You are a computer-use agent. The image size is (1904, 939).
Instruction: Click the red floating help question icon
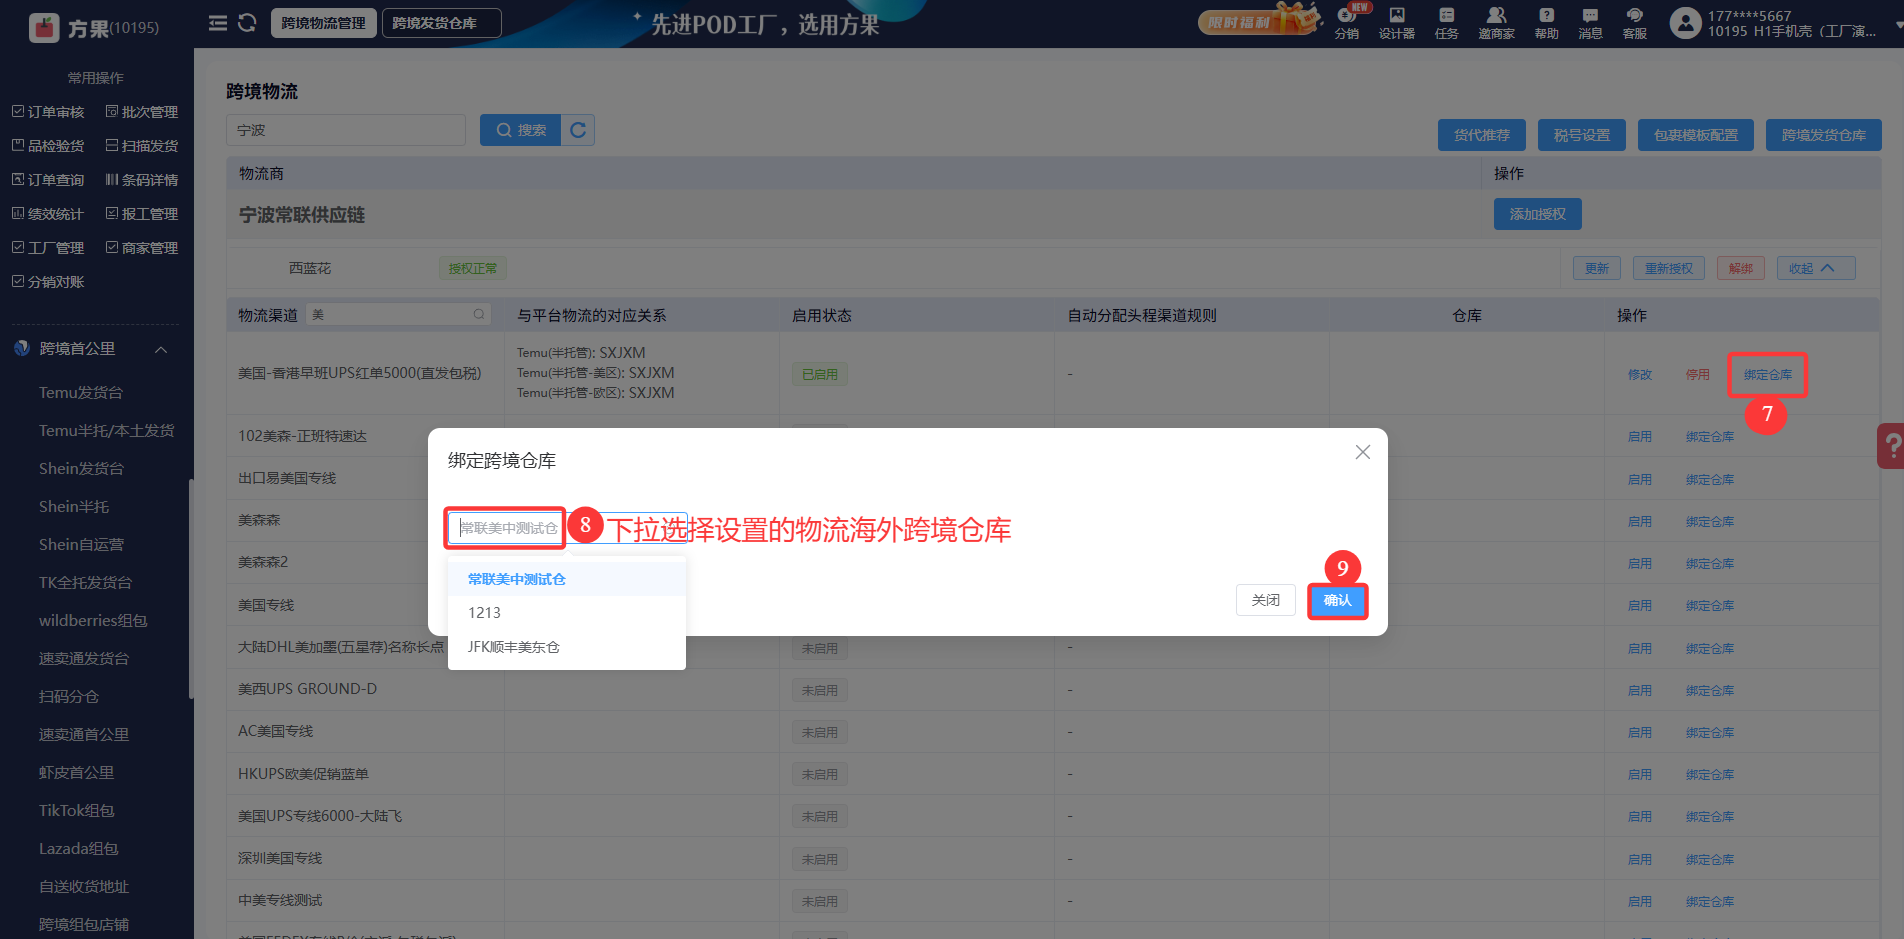(x=1891, y=446)
